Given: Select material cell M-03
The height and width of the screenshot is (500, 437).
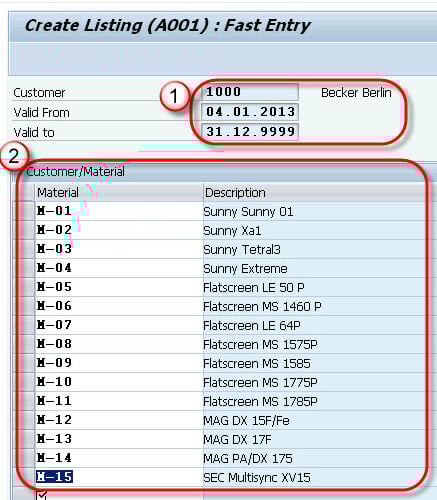Looking at the screenshot, I should (119, 249).
